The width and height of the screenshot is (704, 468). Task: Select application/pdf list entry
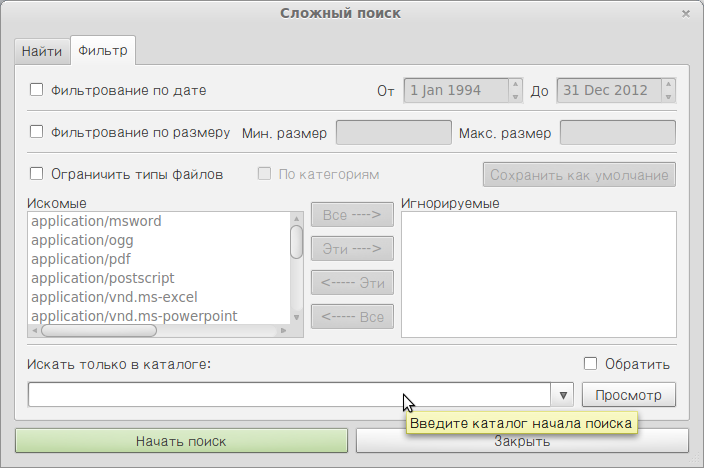coord(159,259)
